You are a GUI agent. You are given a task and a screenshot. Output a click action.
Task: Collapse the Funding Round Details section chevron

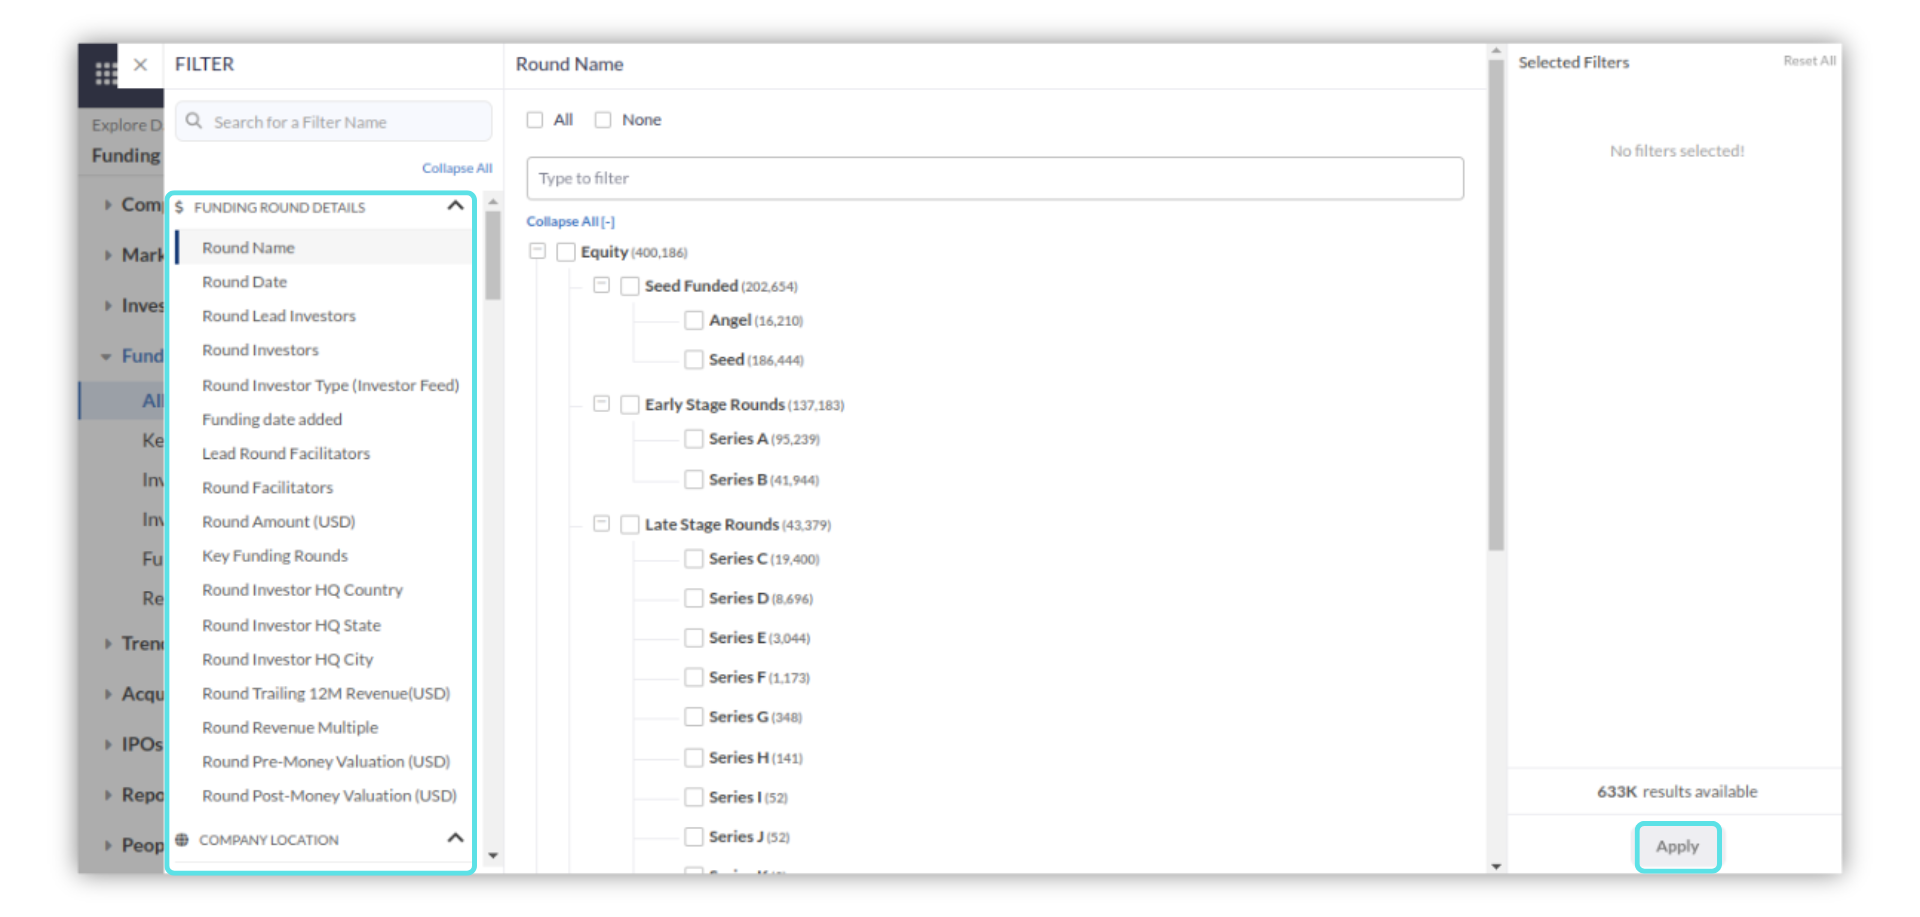455,206
